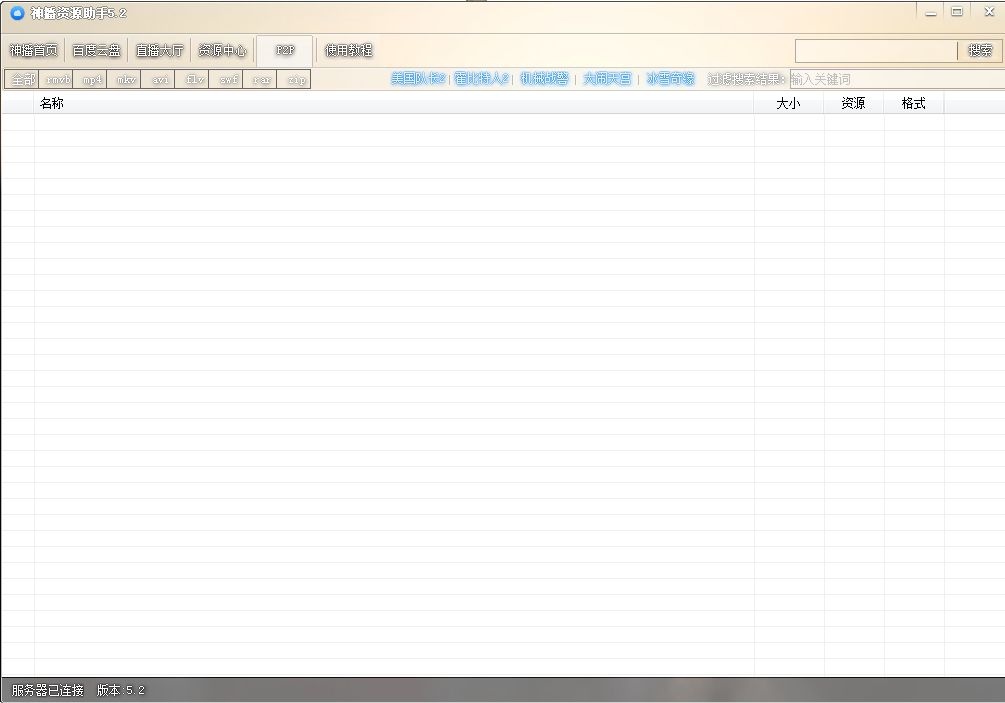Image resolution: width=1005 pixels, height=703 pixels.
Task: Go to the 直播大厅 tab
Action: [159, 51]
